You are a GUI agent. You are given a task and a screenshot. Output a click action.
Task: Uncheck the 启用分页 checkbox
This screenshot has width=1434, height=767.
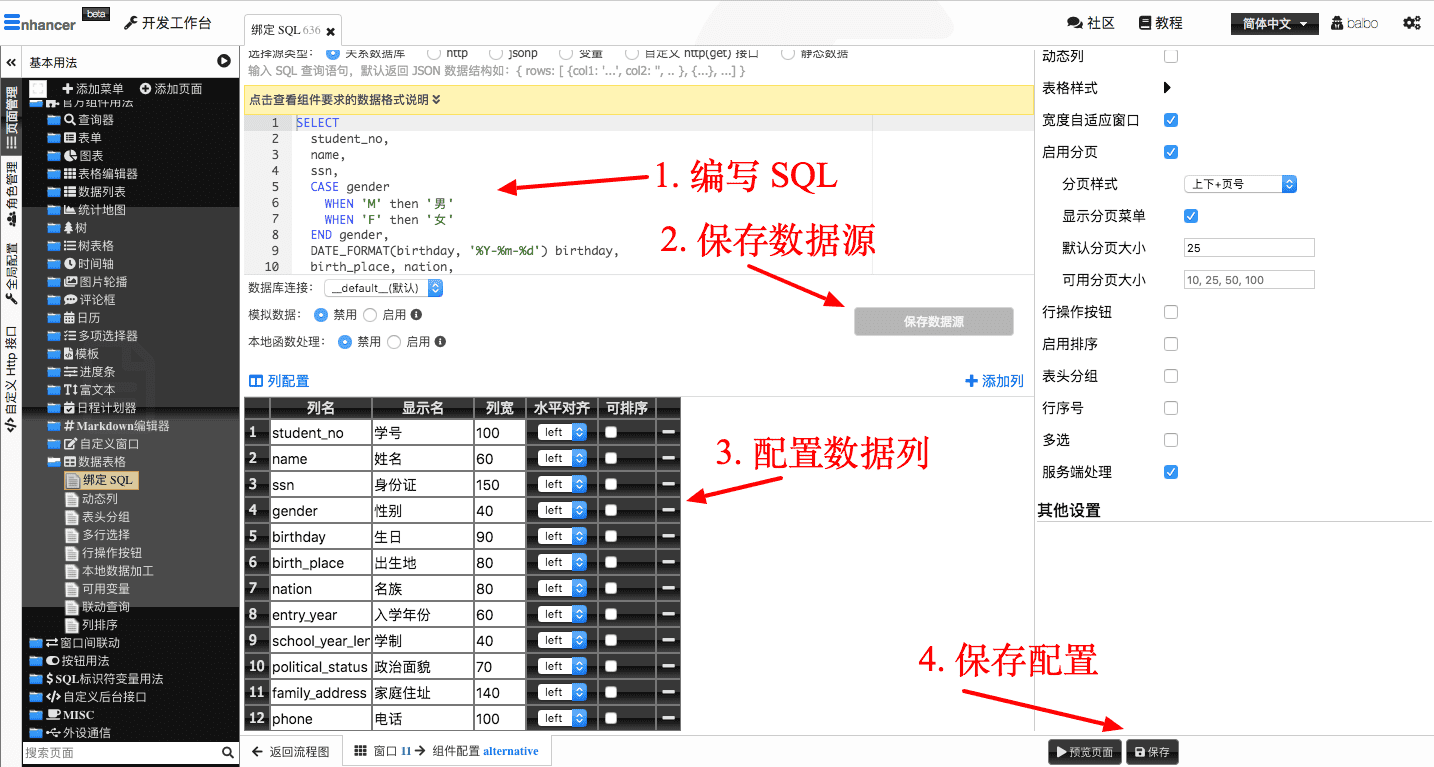click(x=1171, y=152)
